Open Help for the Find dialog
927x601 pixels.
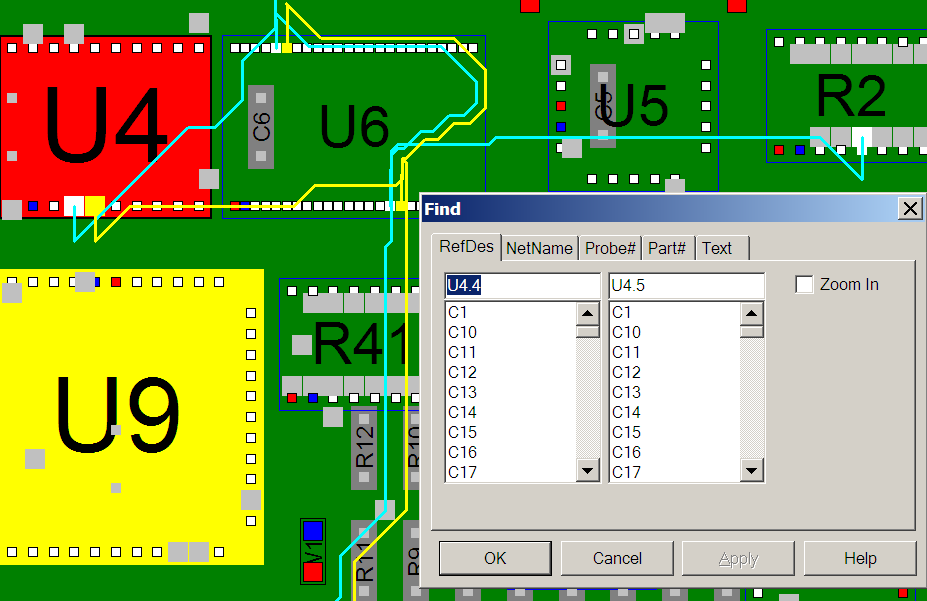860,558
